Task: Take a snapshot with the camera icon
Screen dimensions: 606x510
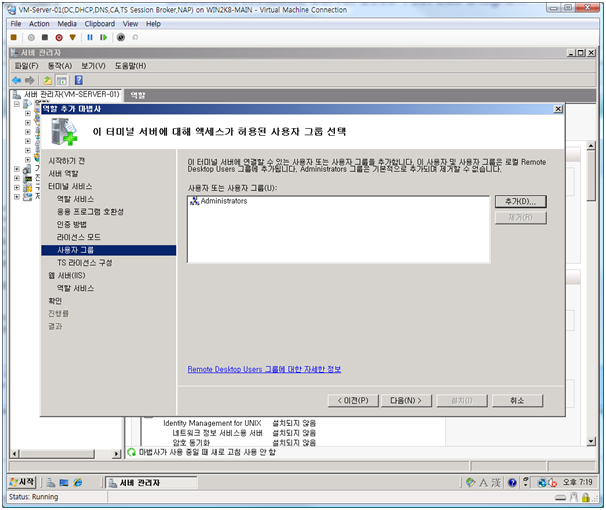Action: (x=121, y=37)
